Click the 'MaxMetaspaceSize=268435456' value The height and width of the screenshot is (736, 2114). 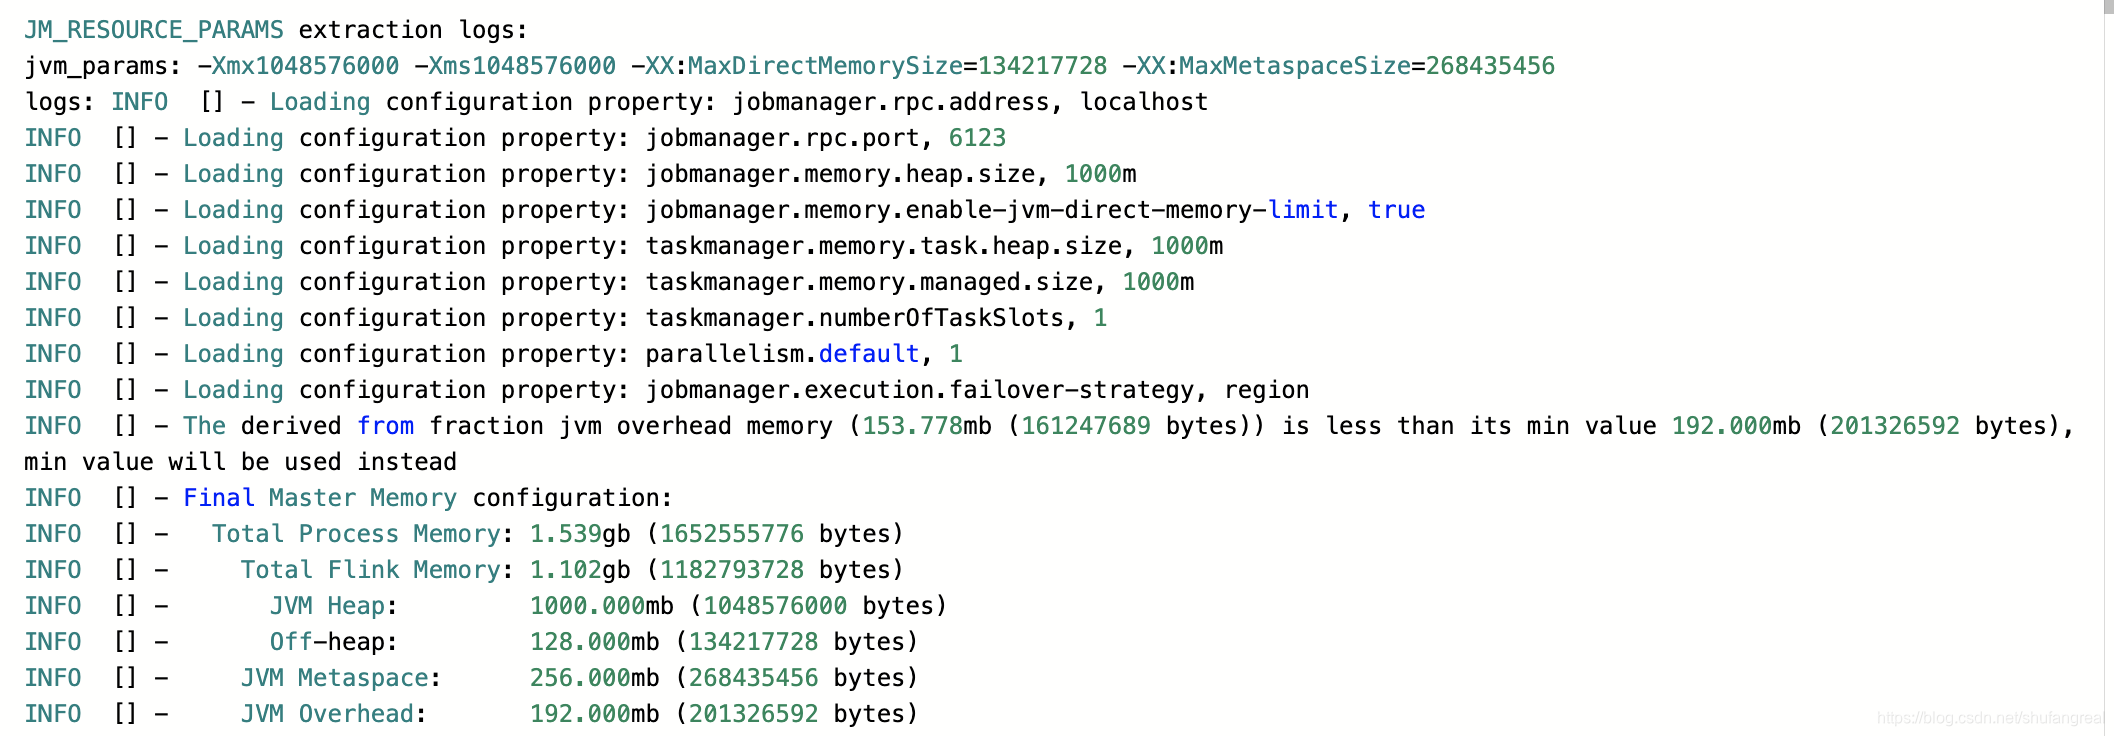point(1367,66)
